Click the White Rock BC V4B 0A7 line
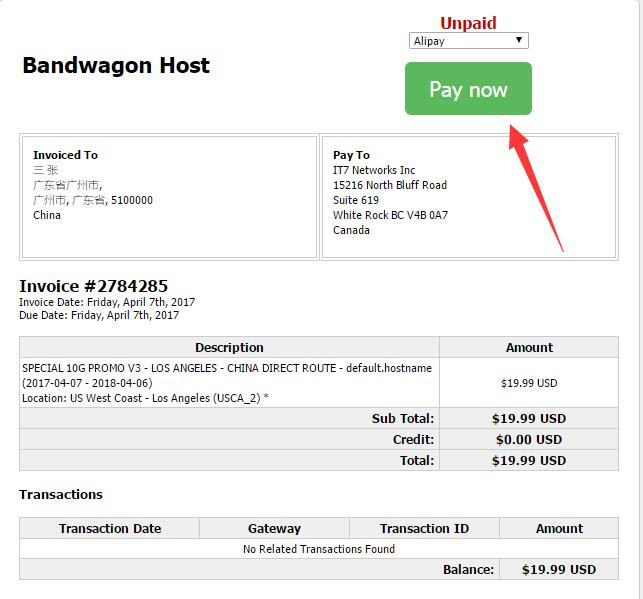643x599 pixels. [x=390, y=215]
